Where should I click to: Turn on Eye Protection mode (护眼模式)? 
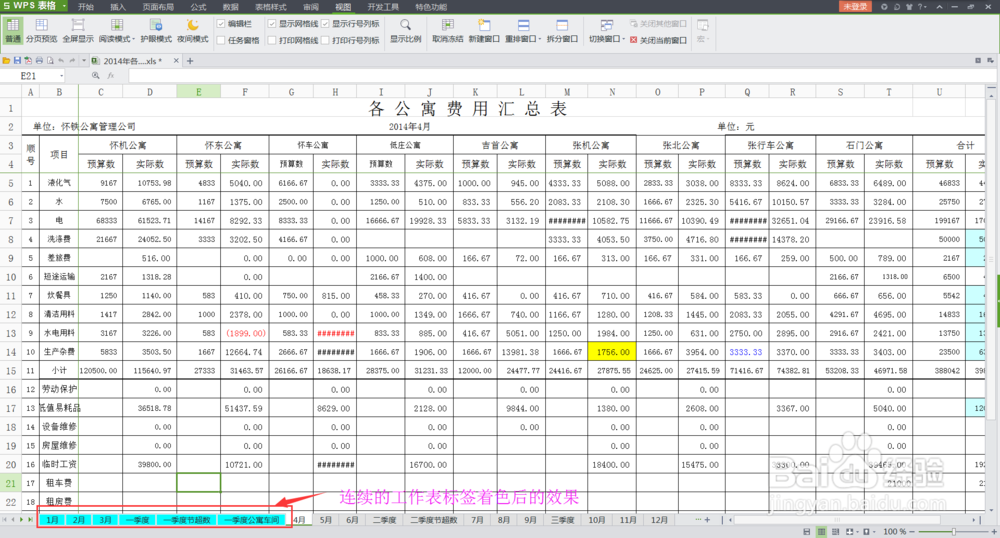[156, 31]
